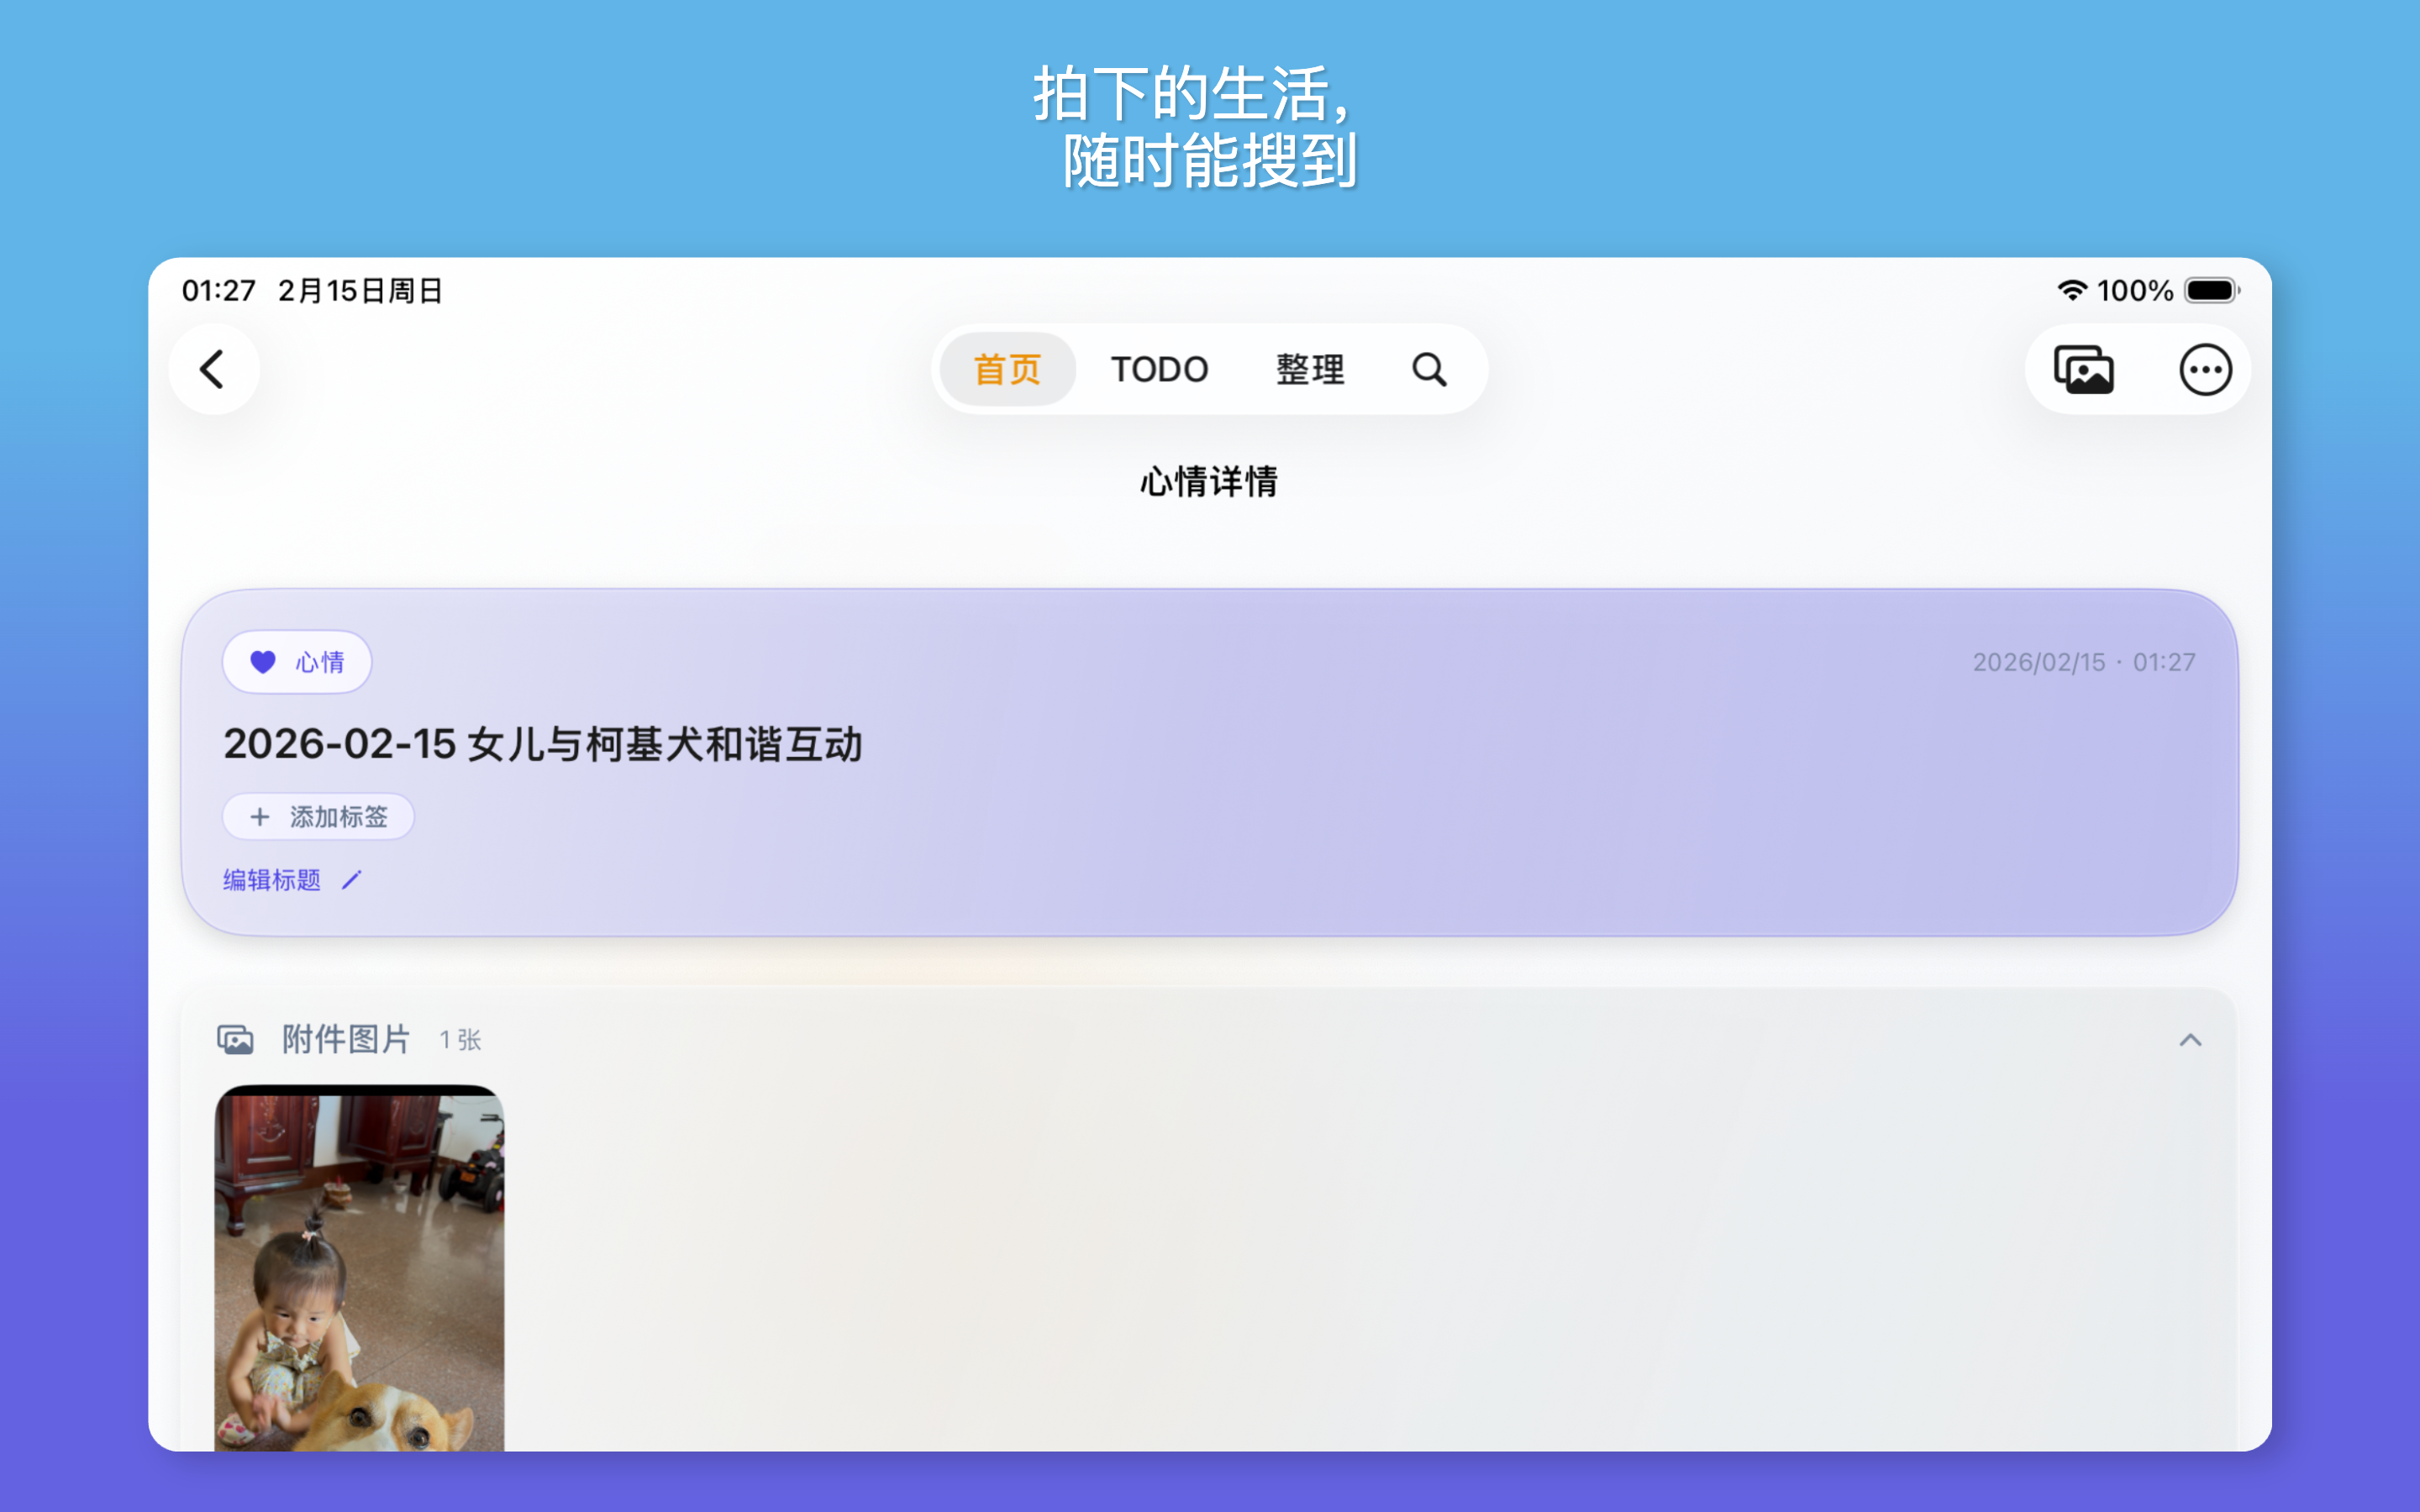
Task: Tap the battery icon in the status bar
Action: (x=2212, y=290)
